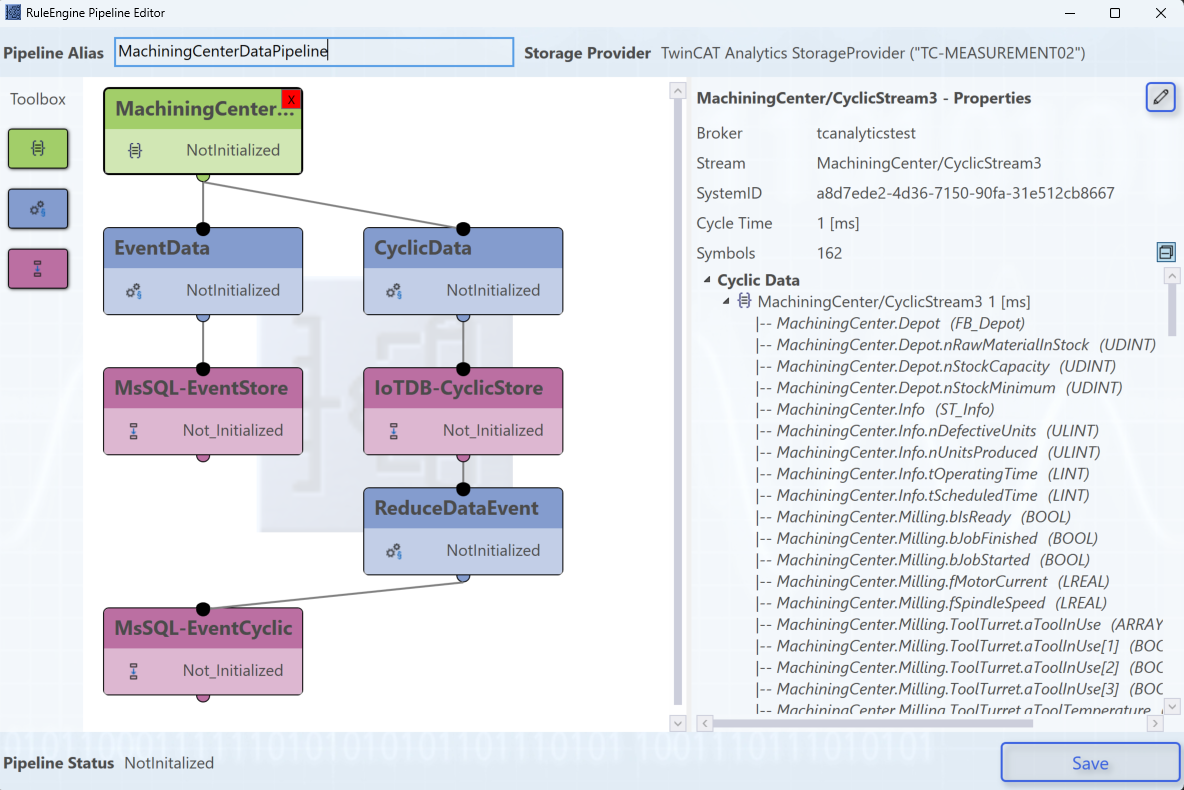Select MachiningCenter.Milling.bIsReady symbol

coord(923,517)
